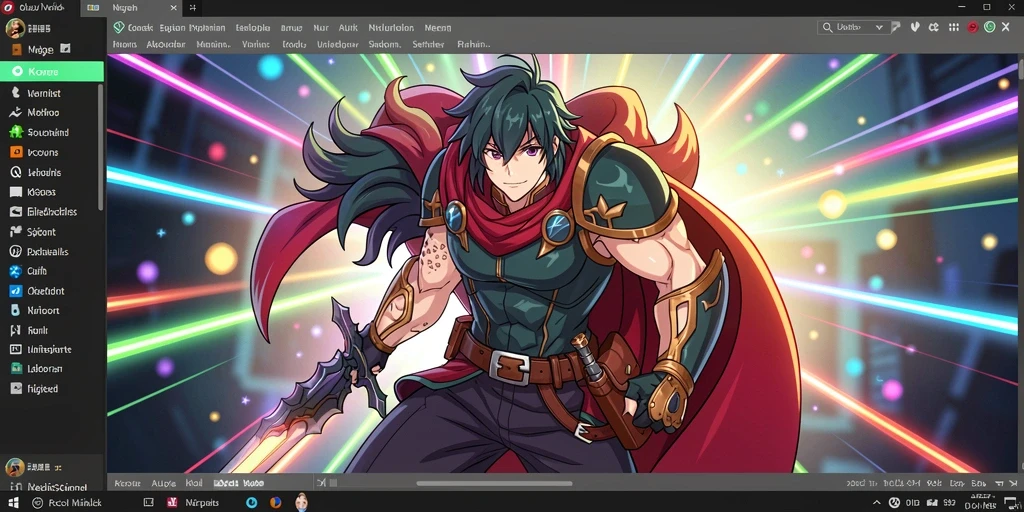
Task: Click the nine-dot grid icon in the toolbar
Action: [953, 27]
